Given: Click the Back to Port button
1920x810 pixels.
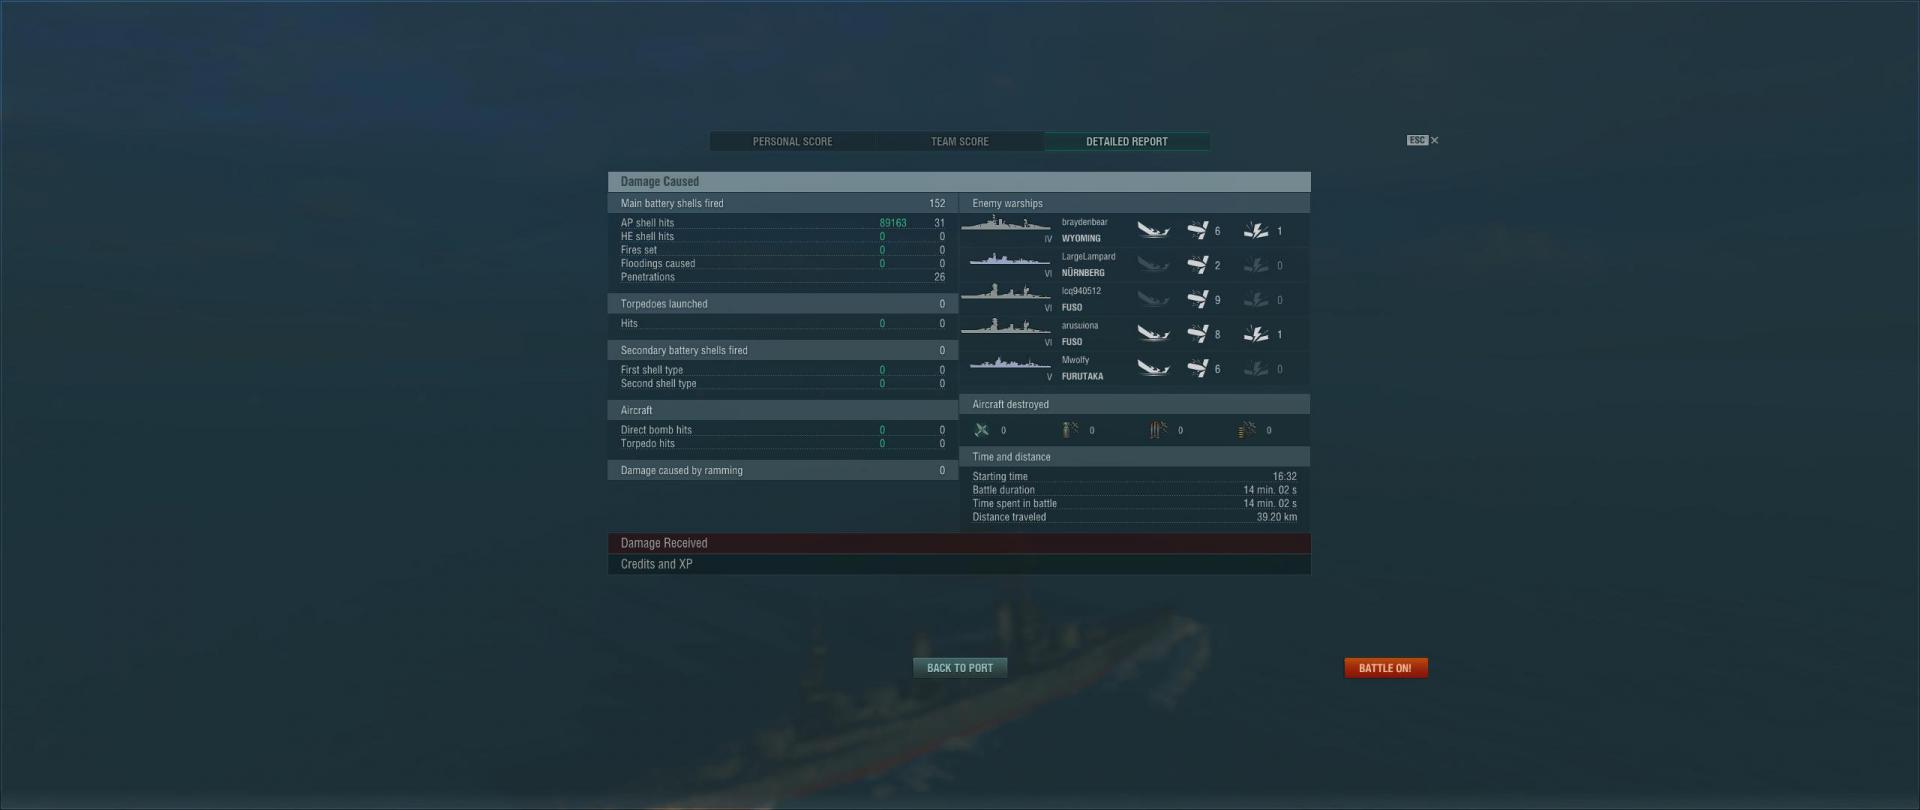Looking at the screenshot, I should pyautogui.click(x=960, y=668).
